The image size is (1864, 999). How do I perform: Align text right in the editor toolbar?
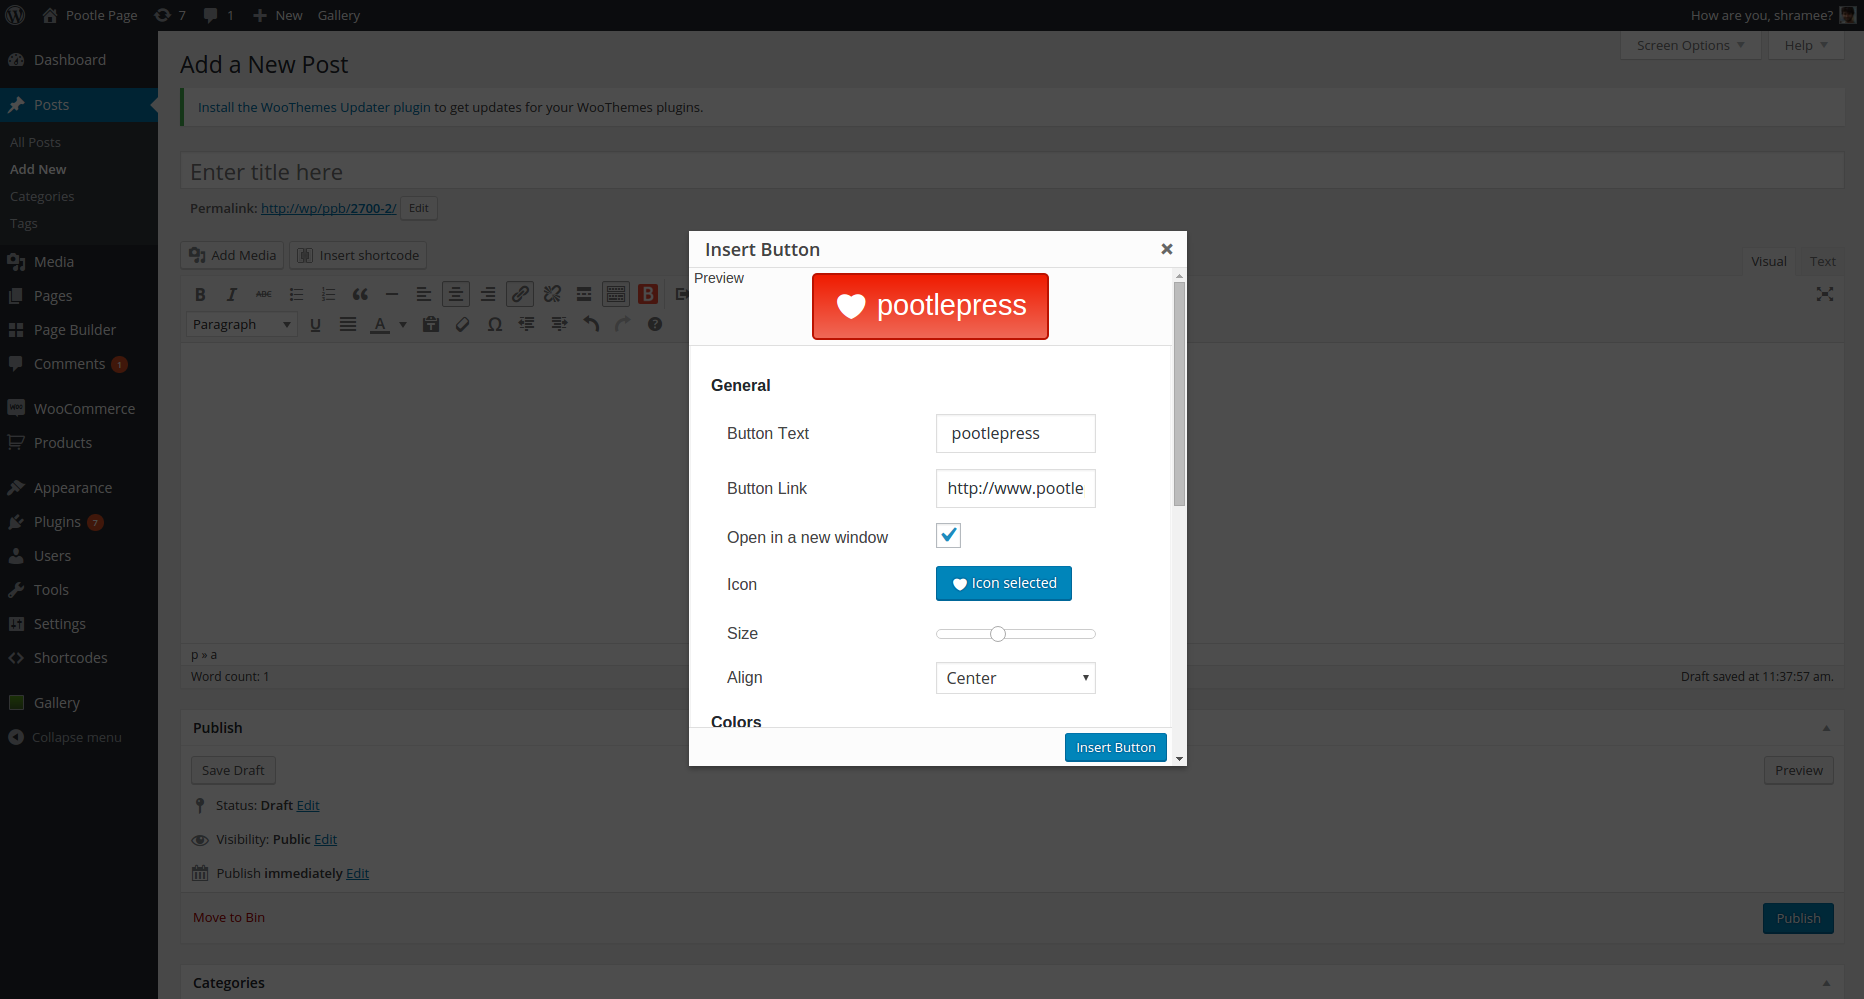click(x=488, y=294)
